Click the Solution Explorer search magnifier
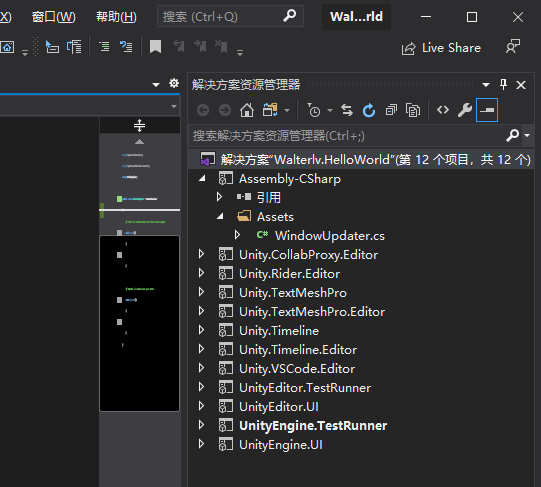 pos(512,135)
